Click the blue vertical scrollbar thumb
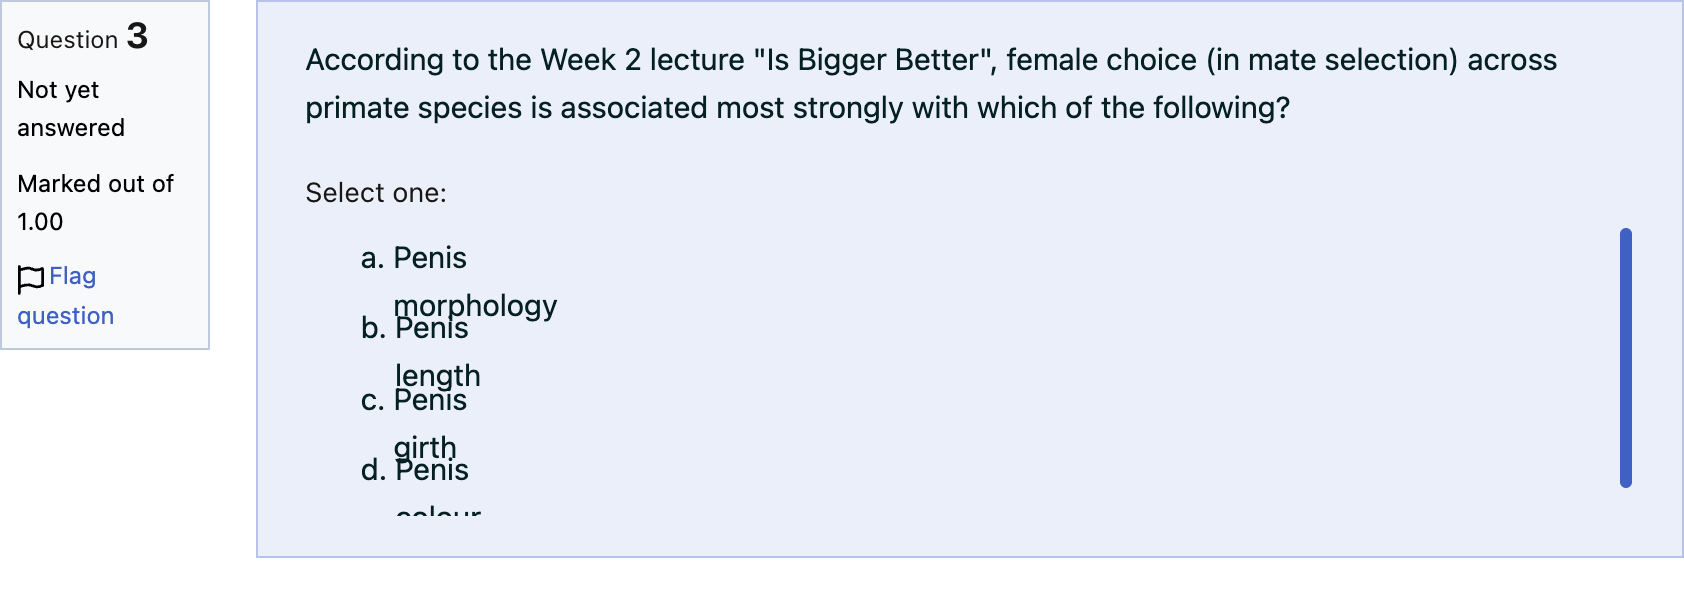The height and width of the screenshot is (590, 1684). click(1626, 358)
